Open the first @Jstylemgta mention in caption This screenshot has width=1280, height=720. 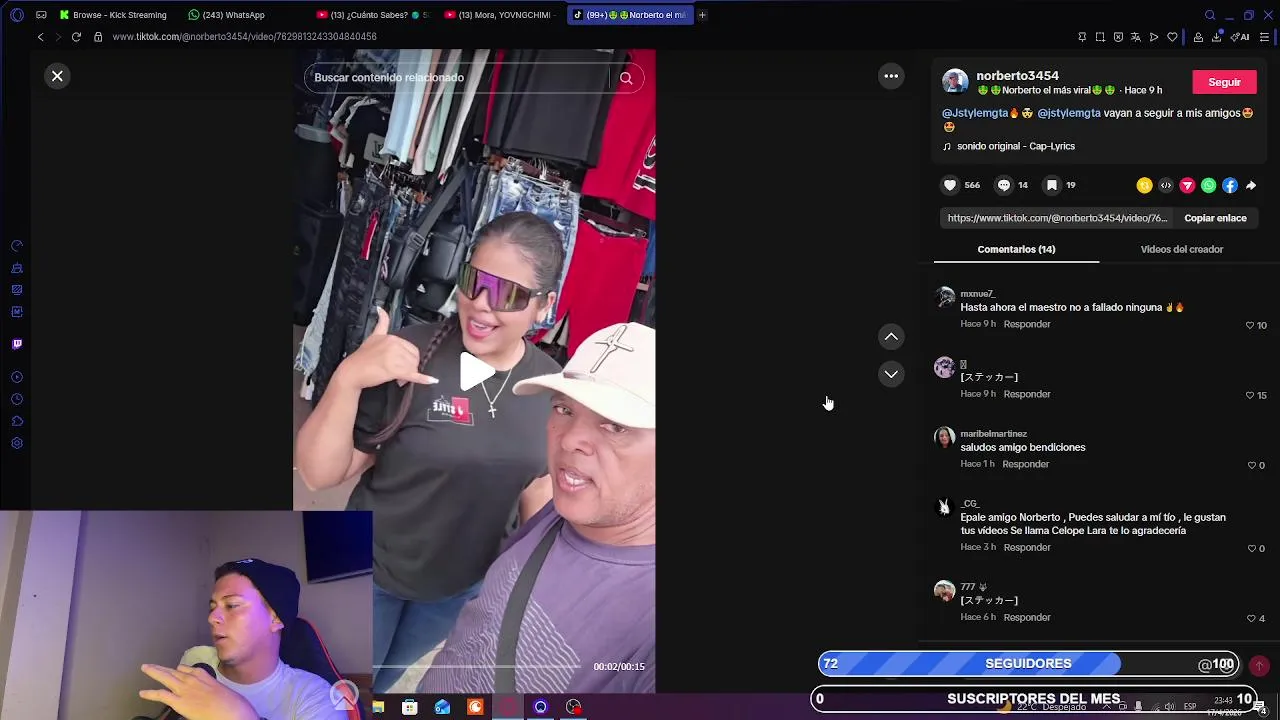(x=975, y=113)
